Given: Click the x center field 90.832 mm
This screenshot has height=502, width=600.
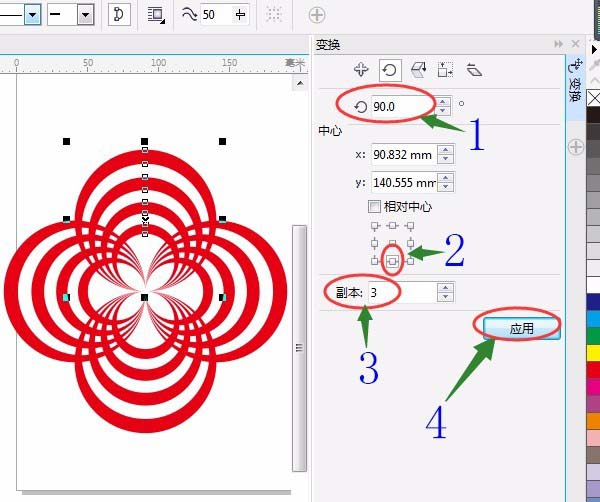Looking at the screenshot, I should 404,155.
